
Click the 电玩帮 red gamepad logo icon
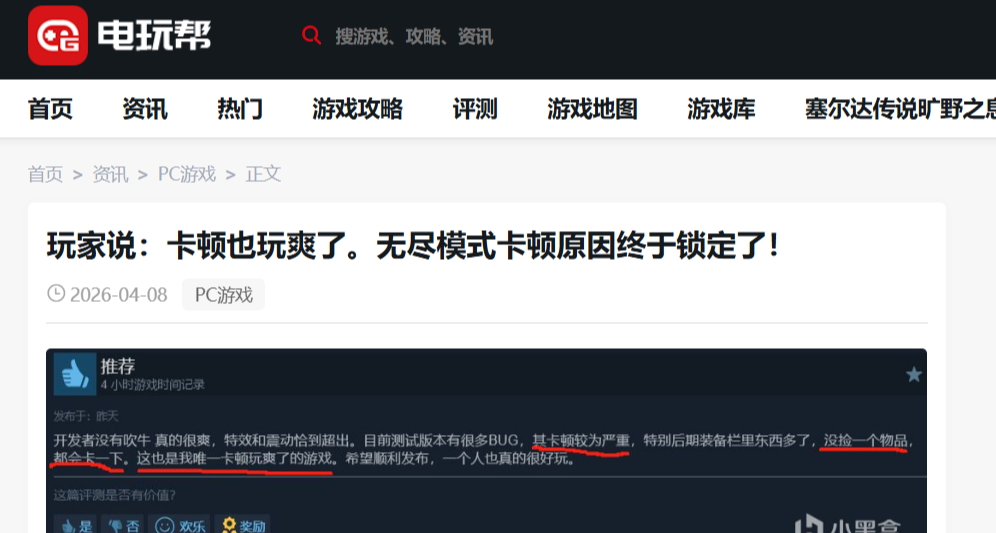(58, 36)
